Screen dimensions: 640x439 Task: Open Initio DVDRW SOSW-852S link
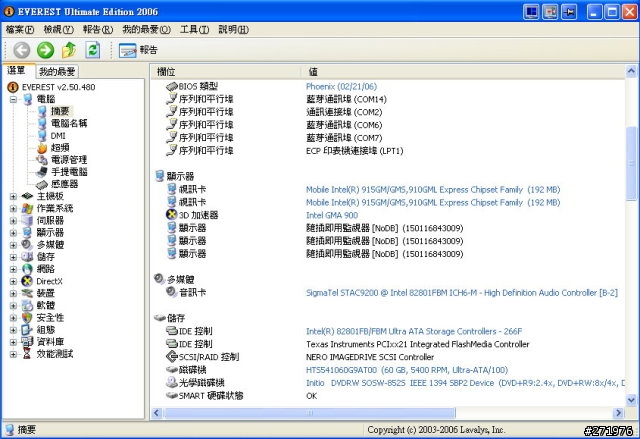465,383
